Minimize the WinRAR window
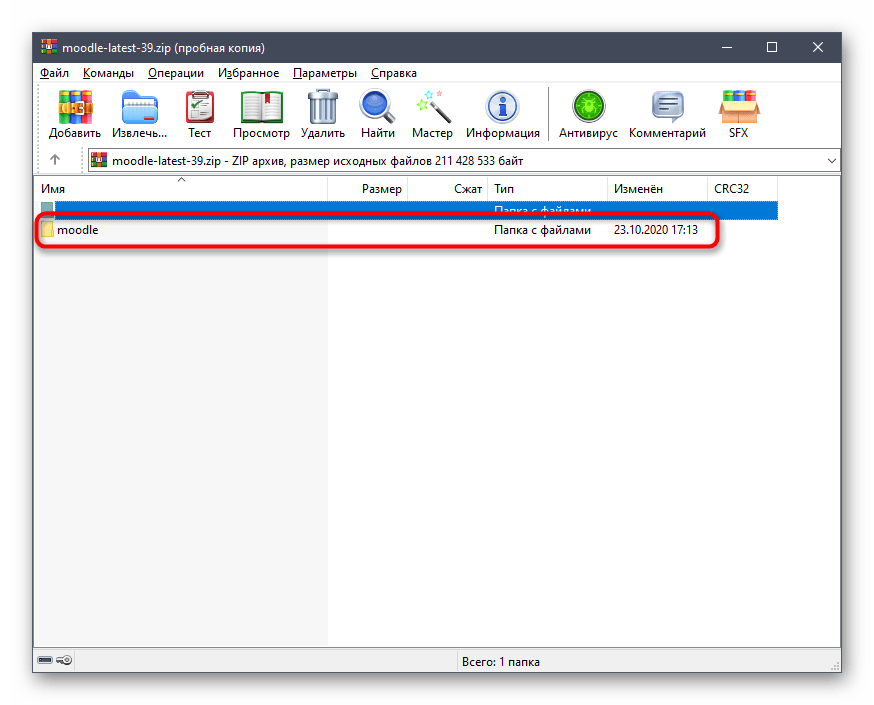 tap(727, 47)
